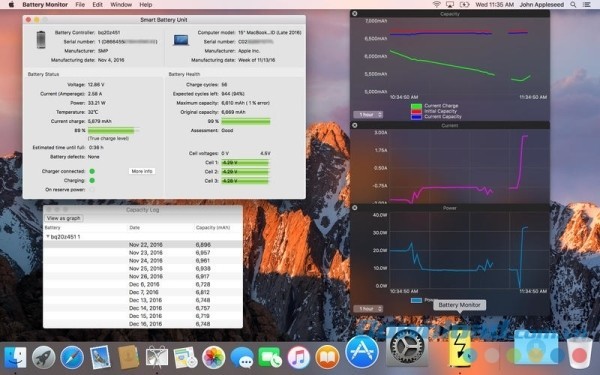
Task: Open Spotlight search
Action: tap(573, 5)
